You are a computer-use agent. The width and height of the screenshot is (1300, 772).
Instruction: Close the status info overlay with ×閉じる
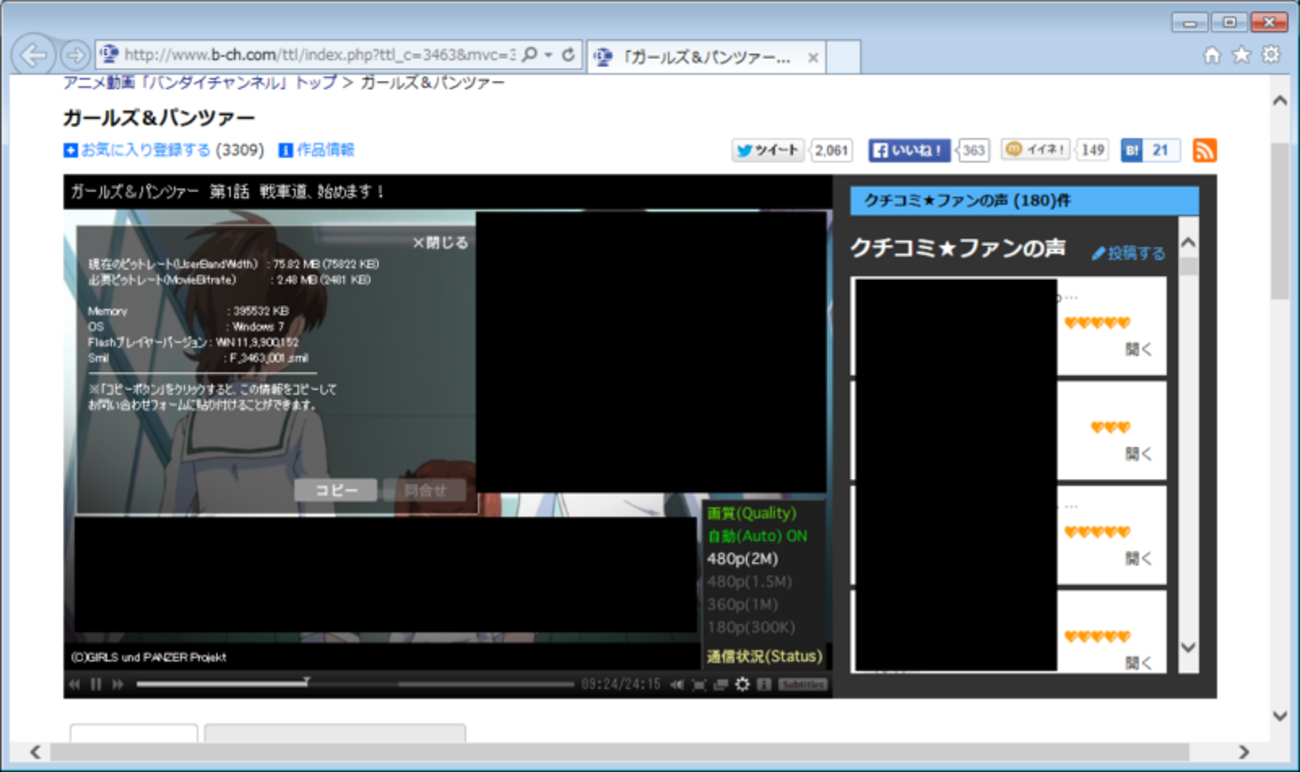pyautogui.click(x=440, y=242)
